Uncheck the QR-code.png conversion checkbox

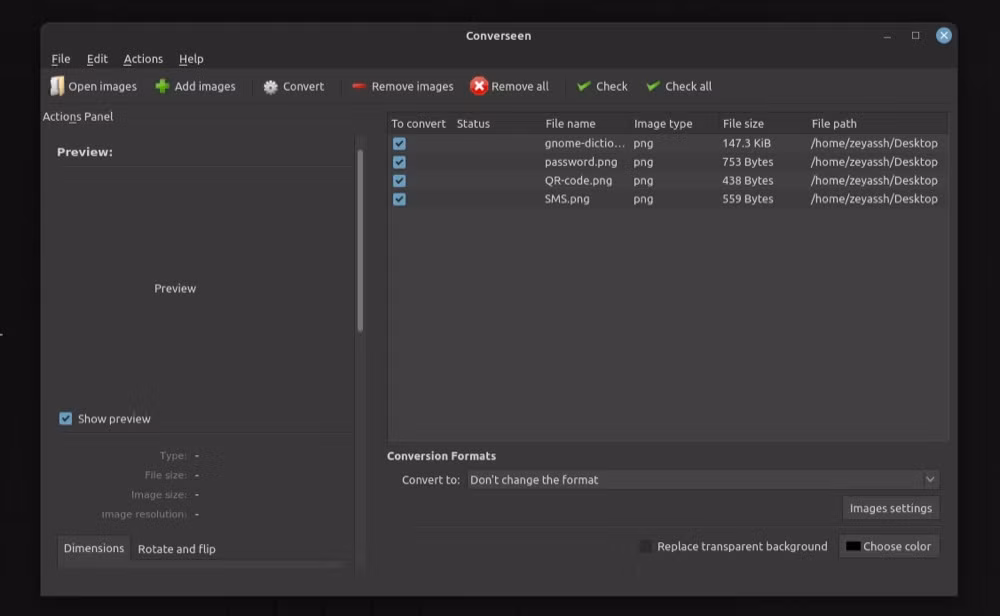[399, 180]
